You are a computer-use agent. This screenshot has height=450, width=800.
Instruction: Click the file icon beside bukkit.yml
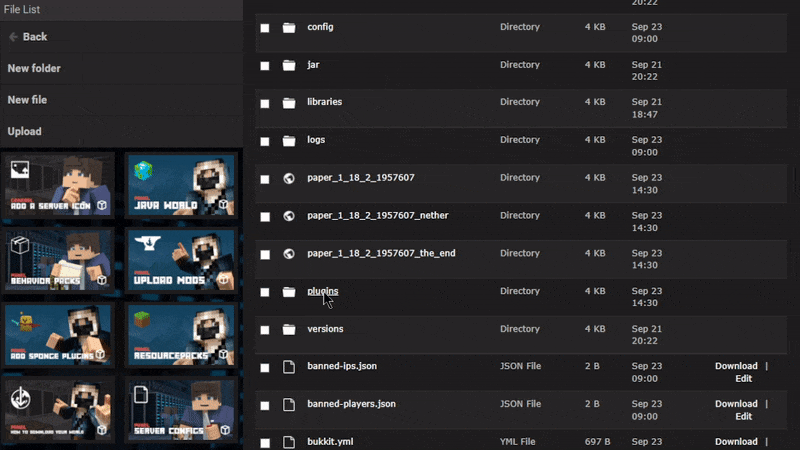[x=289, y=442]
